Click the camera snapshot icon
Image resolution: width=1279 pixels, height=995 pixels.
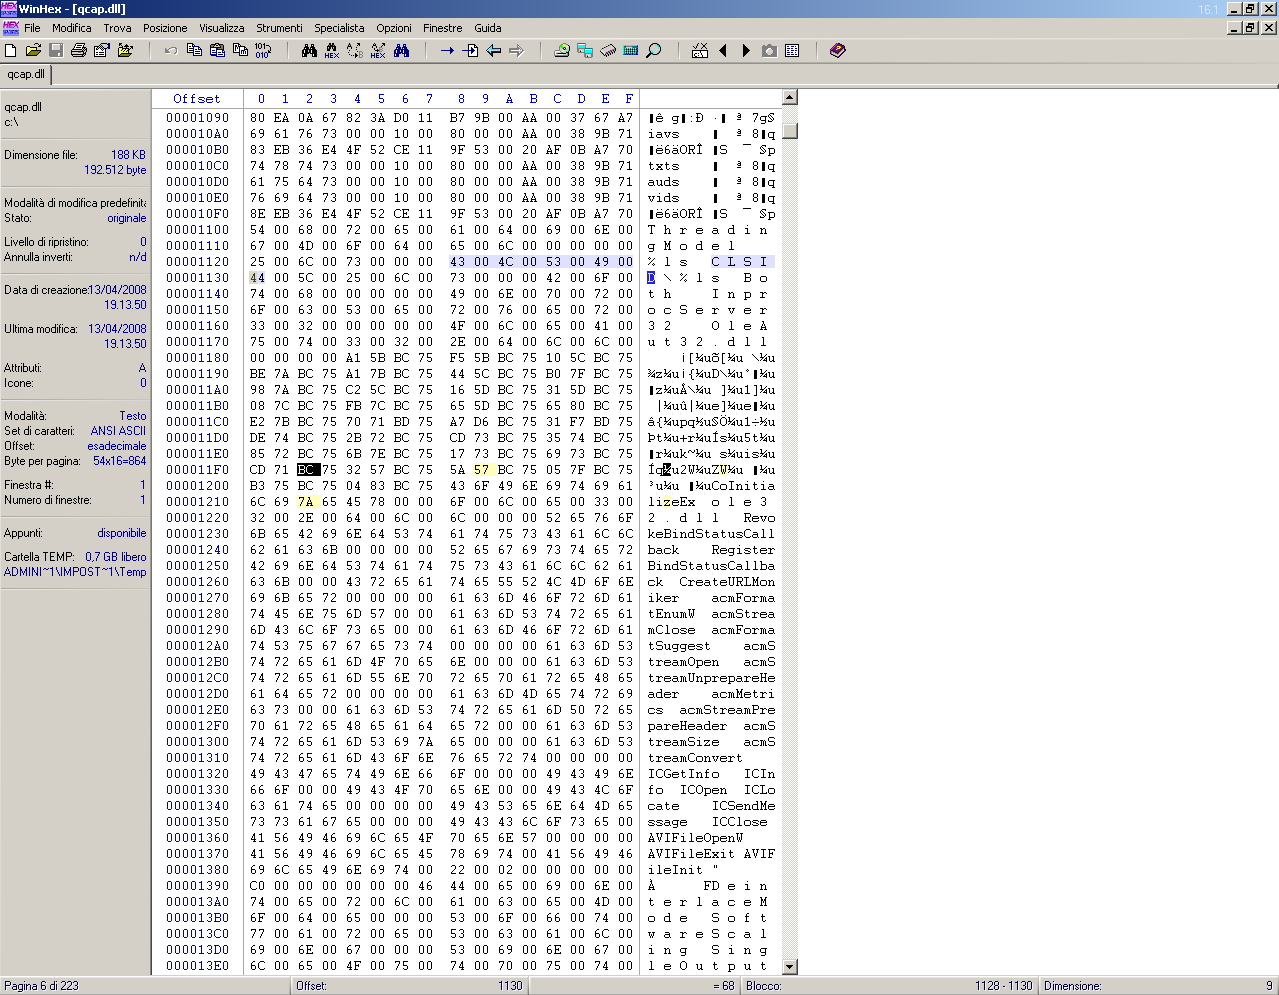click(x=769, y=50)
